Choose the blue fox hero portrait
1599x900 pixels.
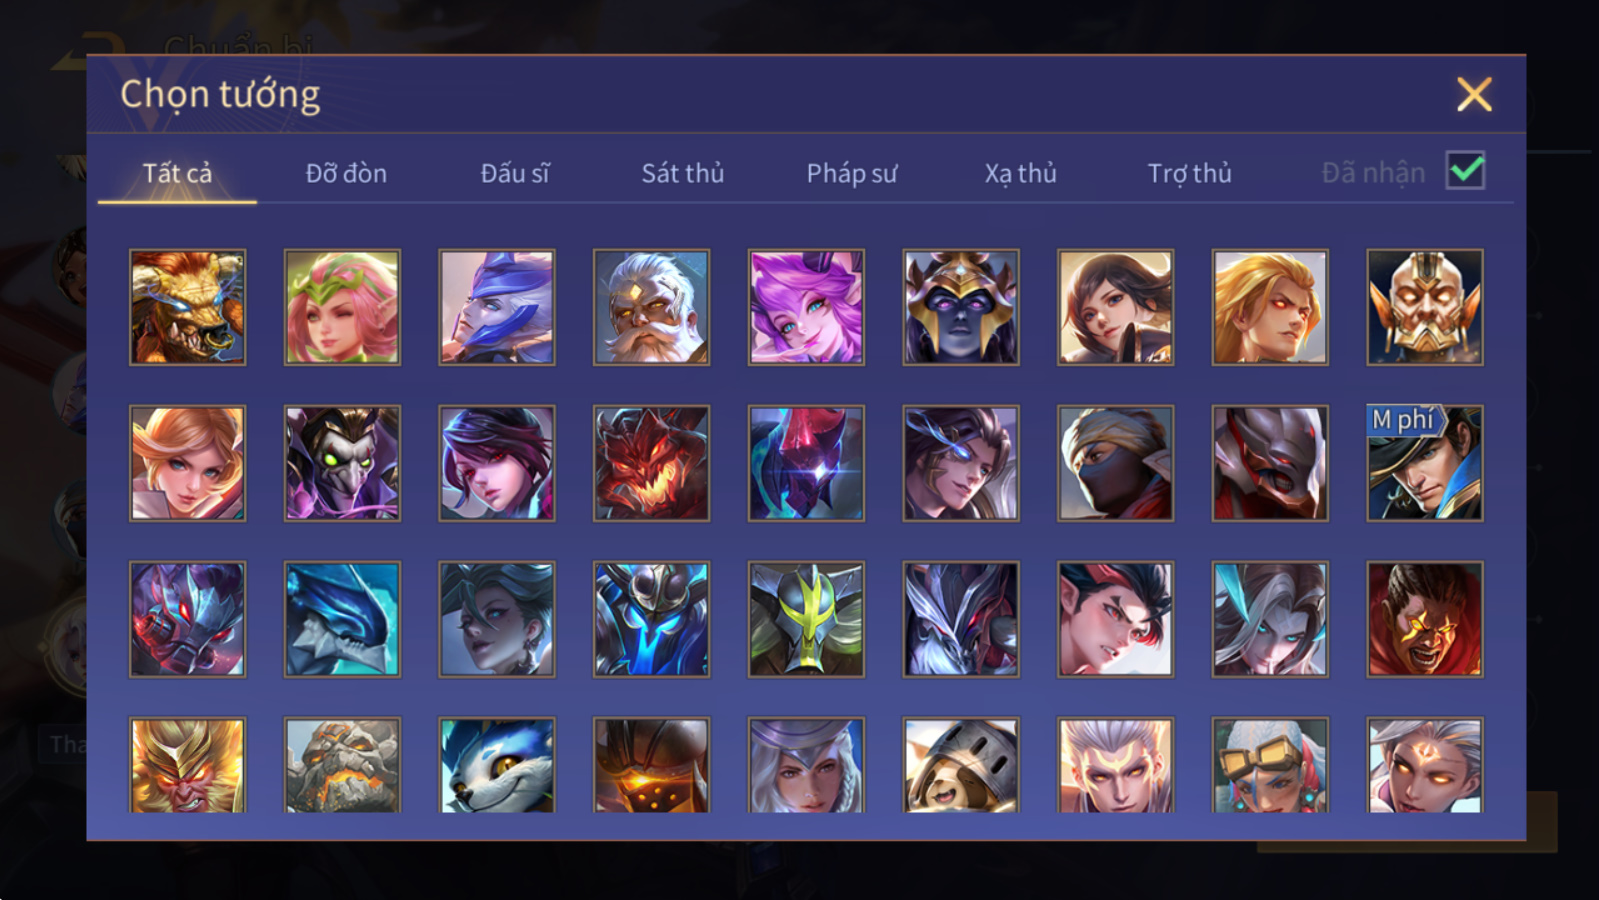(x=496, y=765)
